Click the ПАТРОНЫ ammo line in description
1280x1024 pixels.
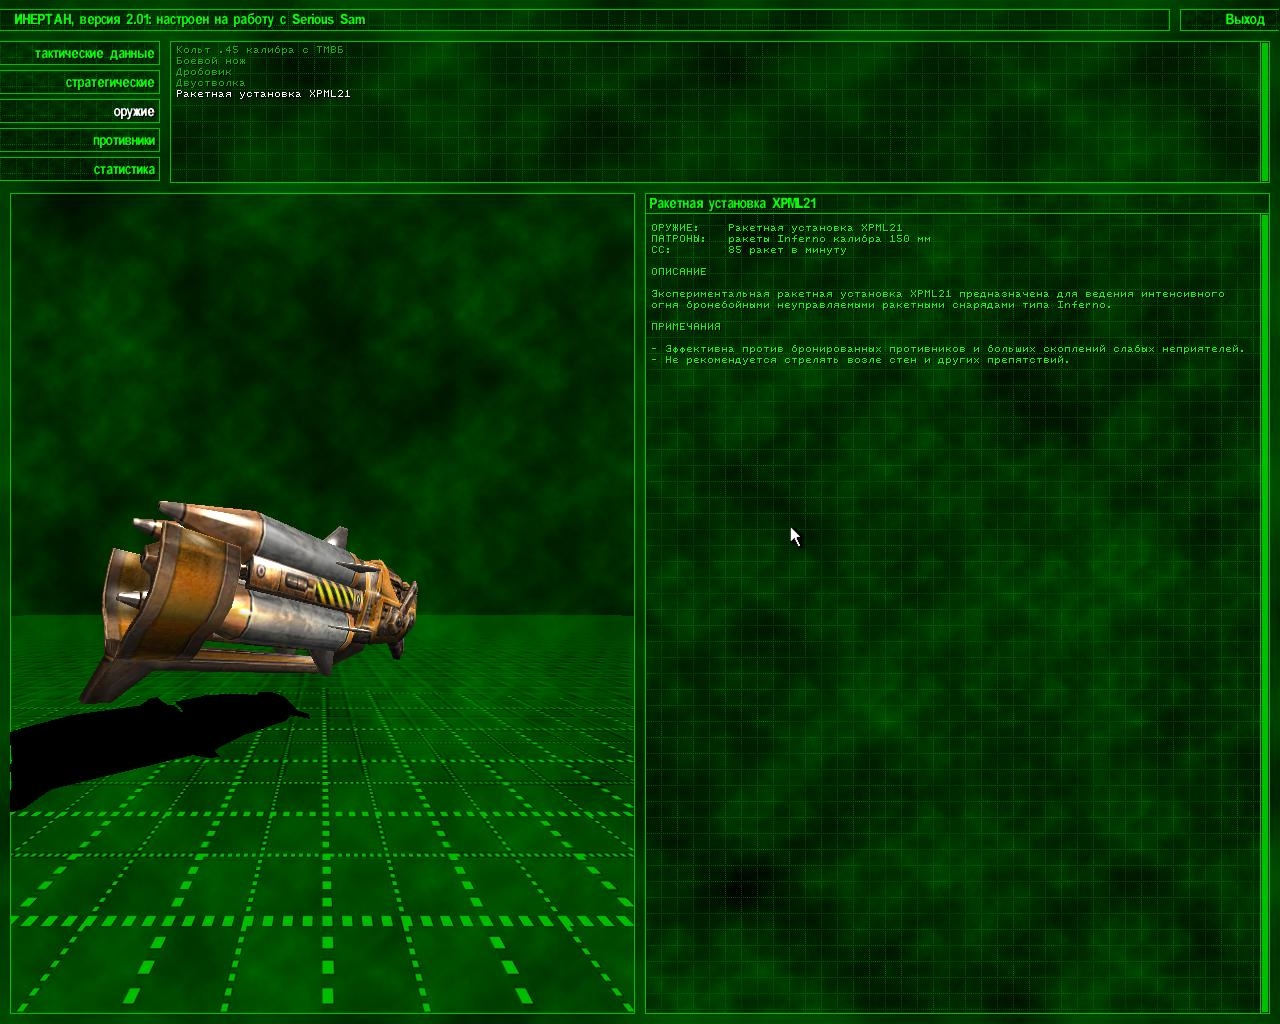click(791, 239)
